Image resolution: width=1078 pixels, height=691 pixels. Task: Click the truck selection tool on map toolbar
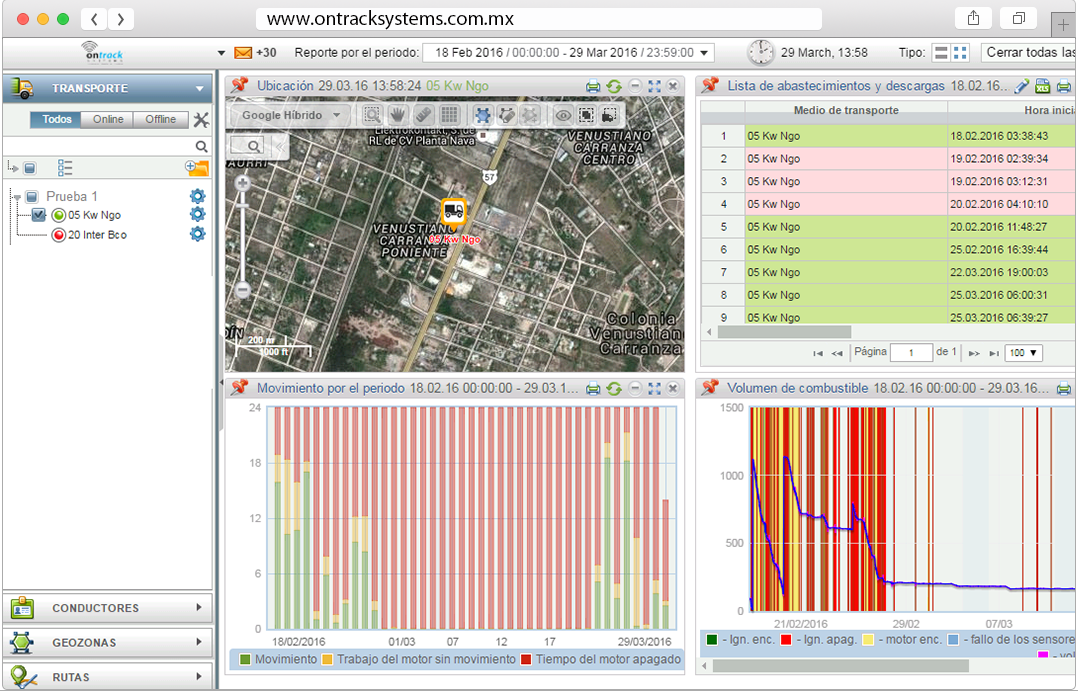click(x=610, y=115)
